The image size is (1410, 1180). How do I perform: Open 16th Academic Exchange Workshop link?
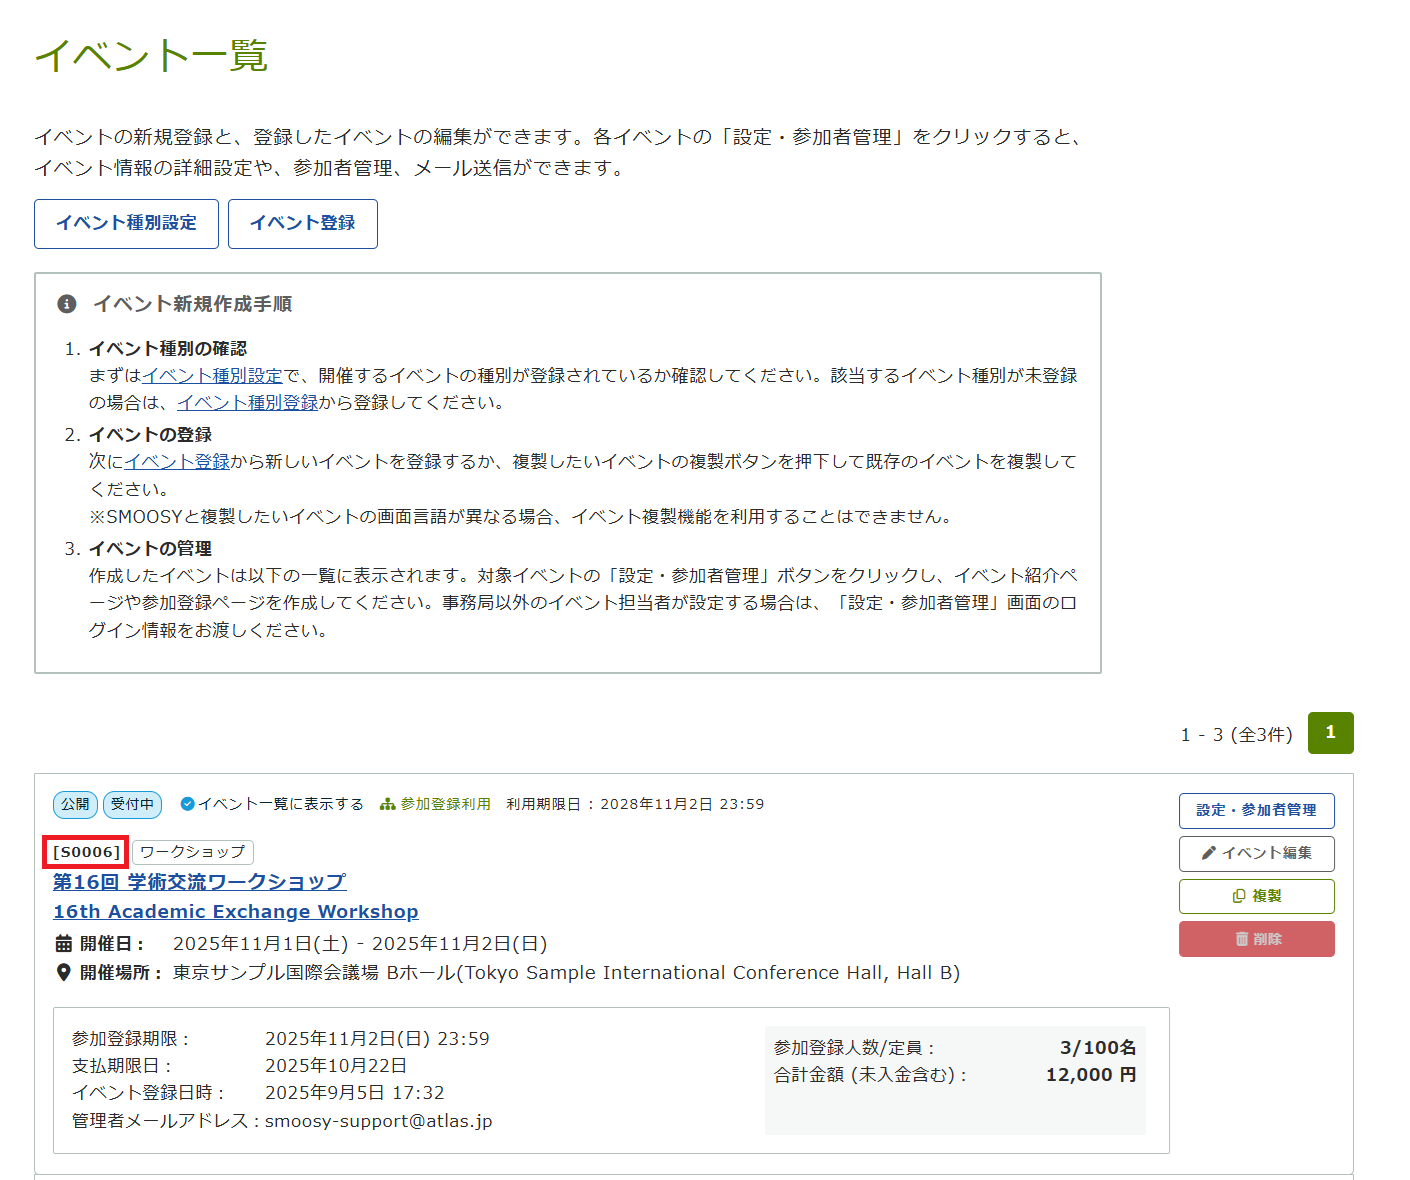[235, 912]
